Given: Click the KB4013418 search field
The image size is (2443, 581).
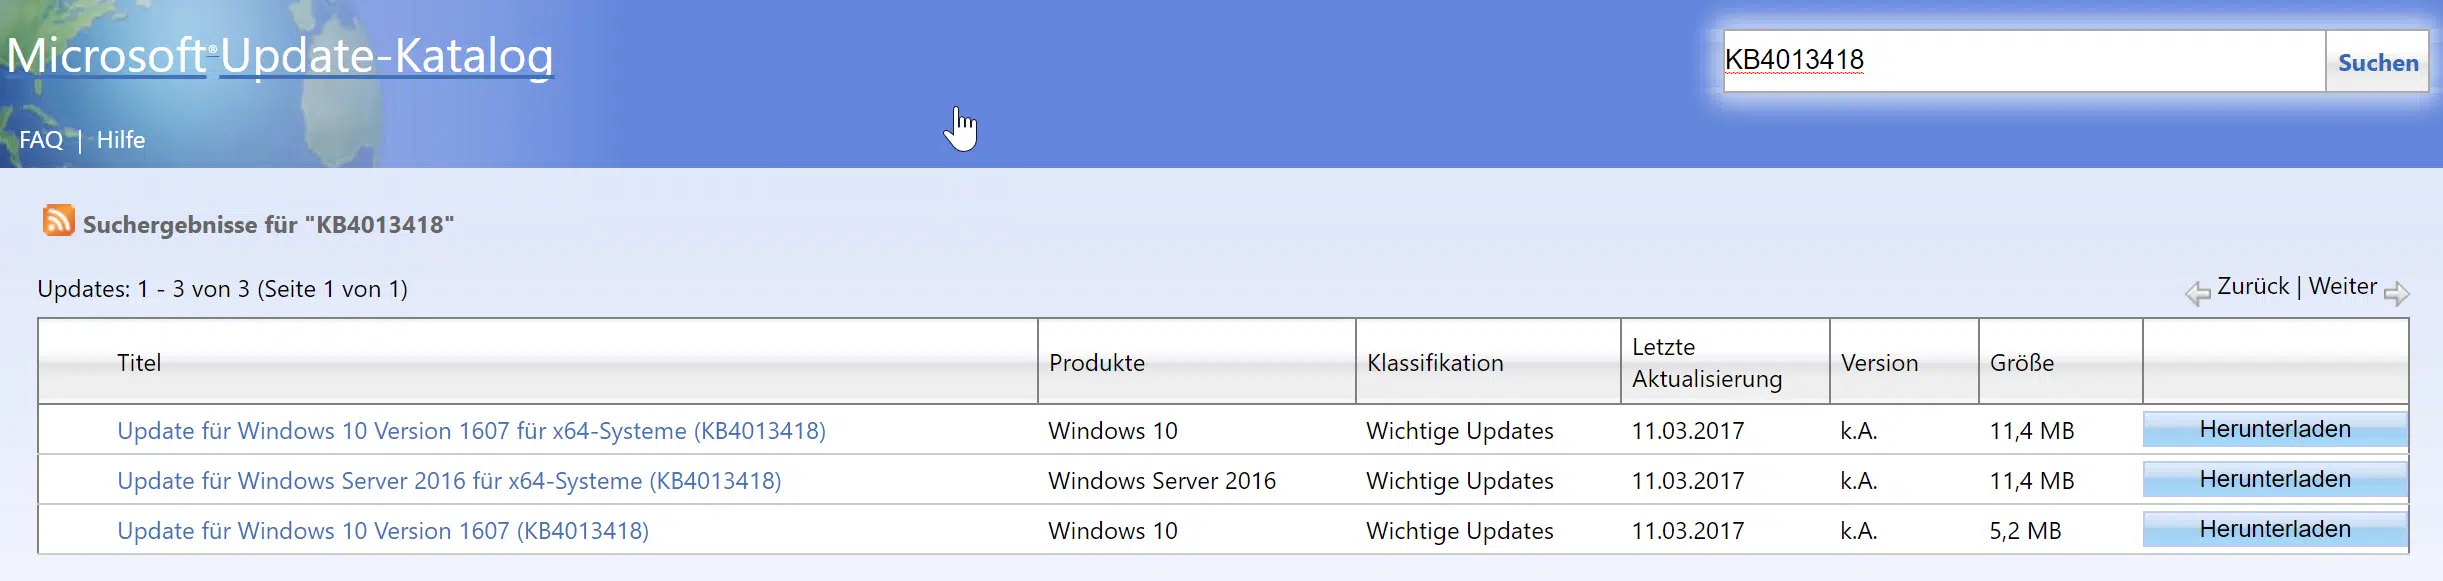Looking at the screenshot, I should (x=2022, y=61).
